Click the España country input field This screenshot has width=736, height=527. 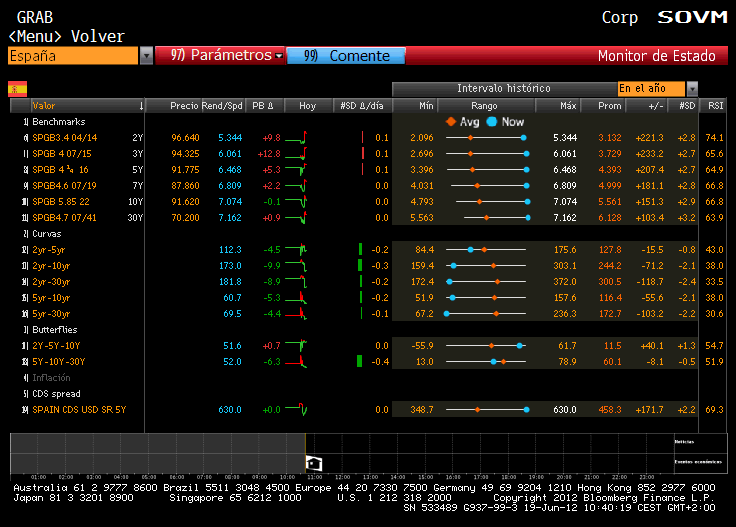(x=70, y=56)
